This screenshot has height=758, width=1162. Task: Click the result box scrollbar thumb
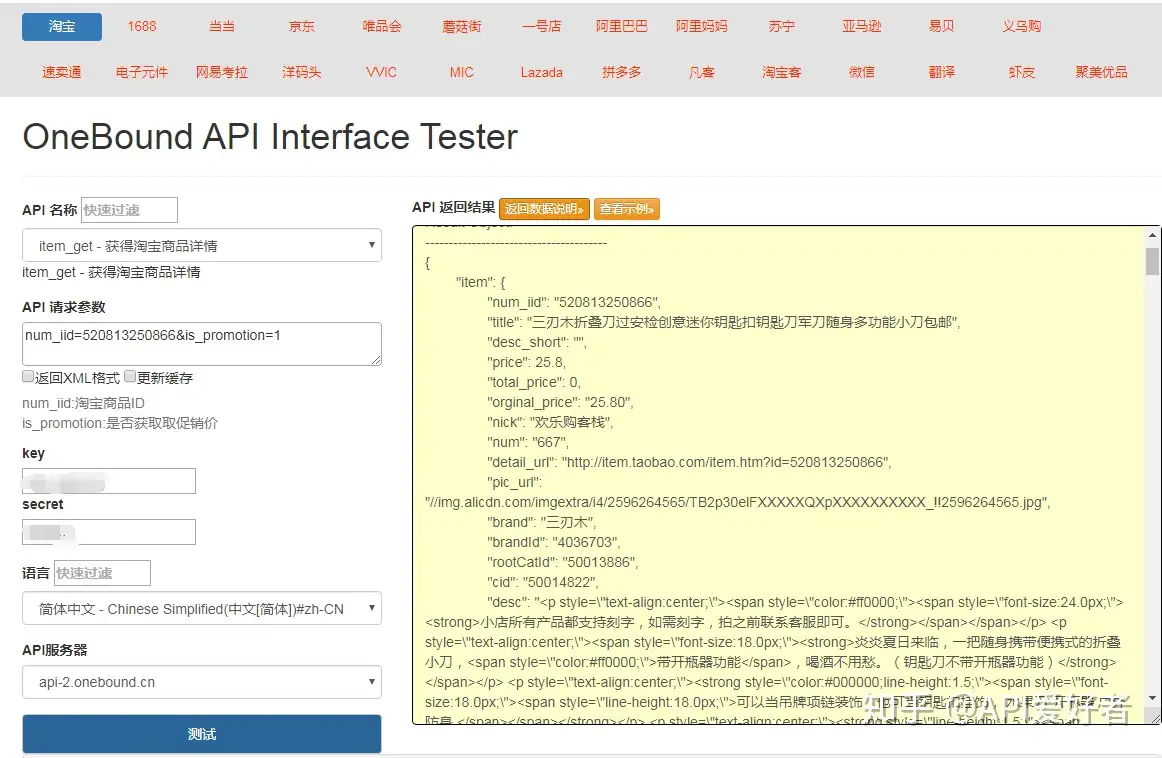(1152, 262)
